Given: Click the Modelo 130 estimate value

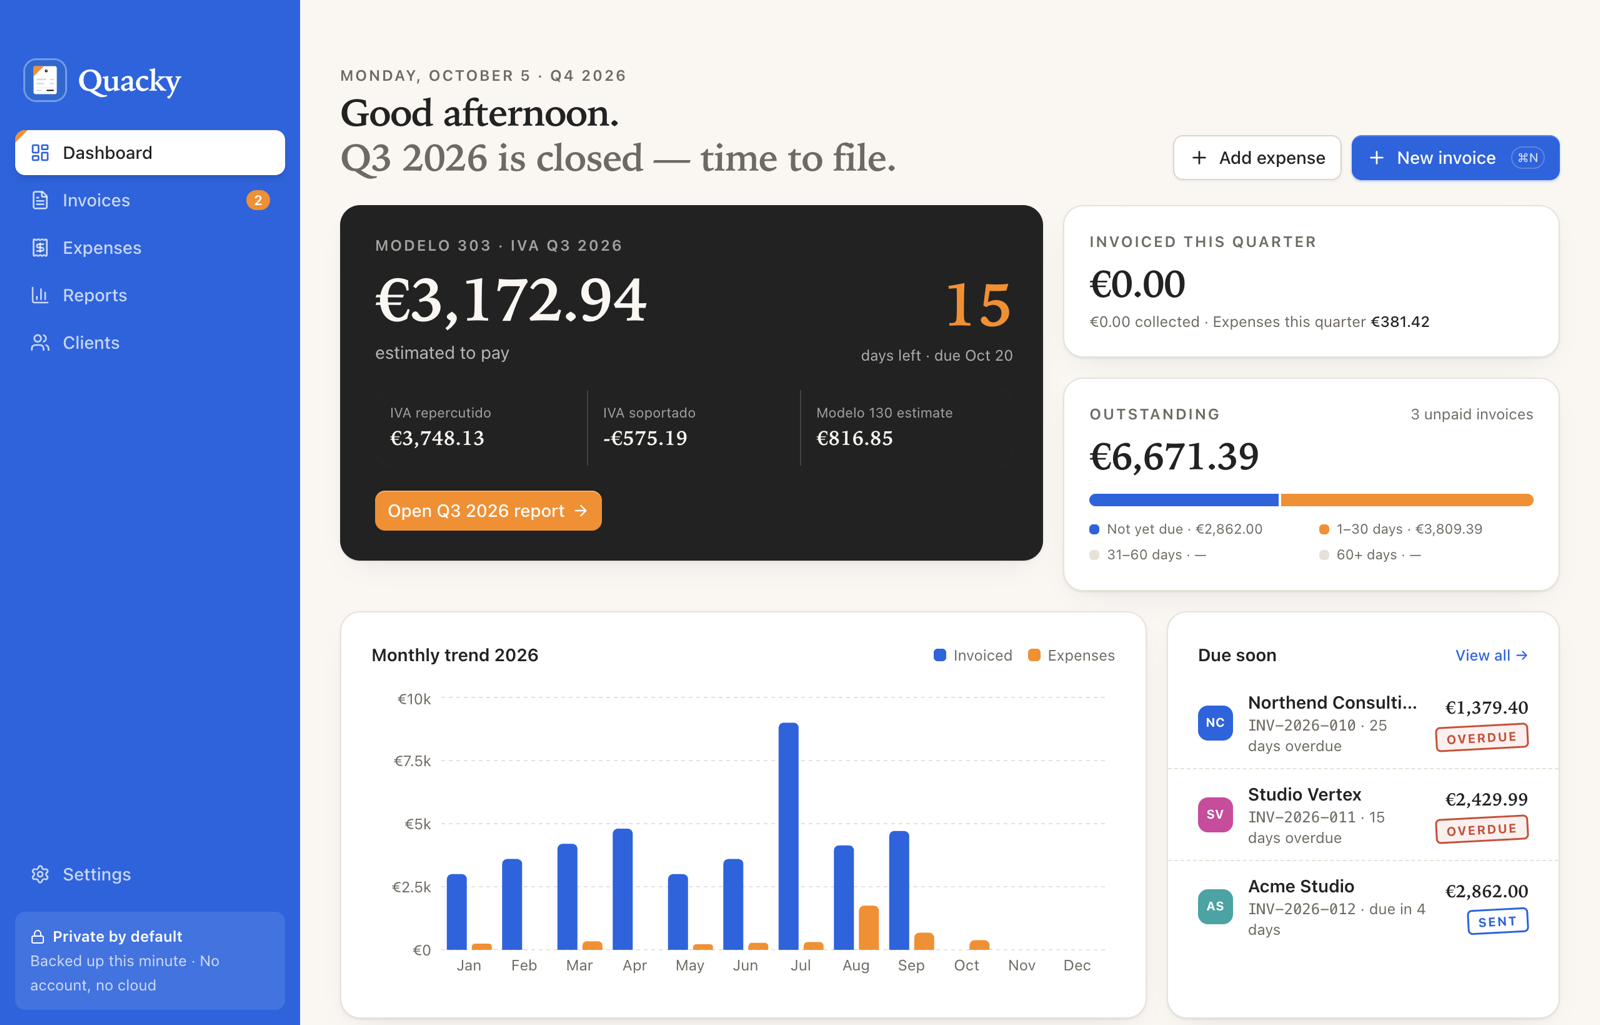Looking at the screenshot, I should coord(855,438).
